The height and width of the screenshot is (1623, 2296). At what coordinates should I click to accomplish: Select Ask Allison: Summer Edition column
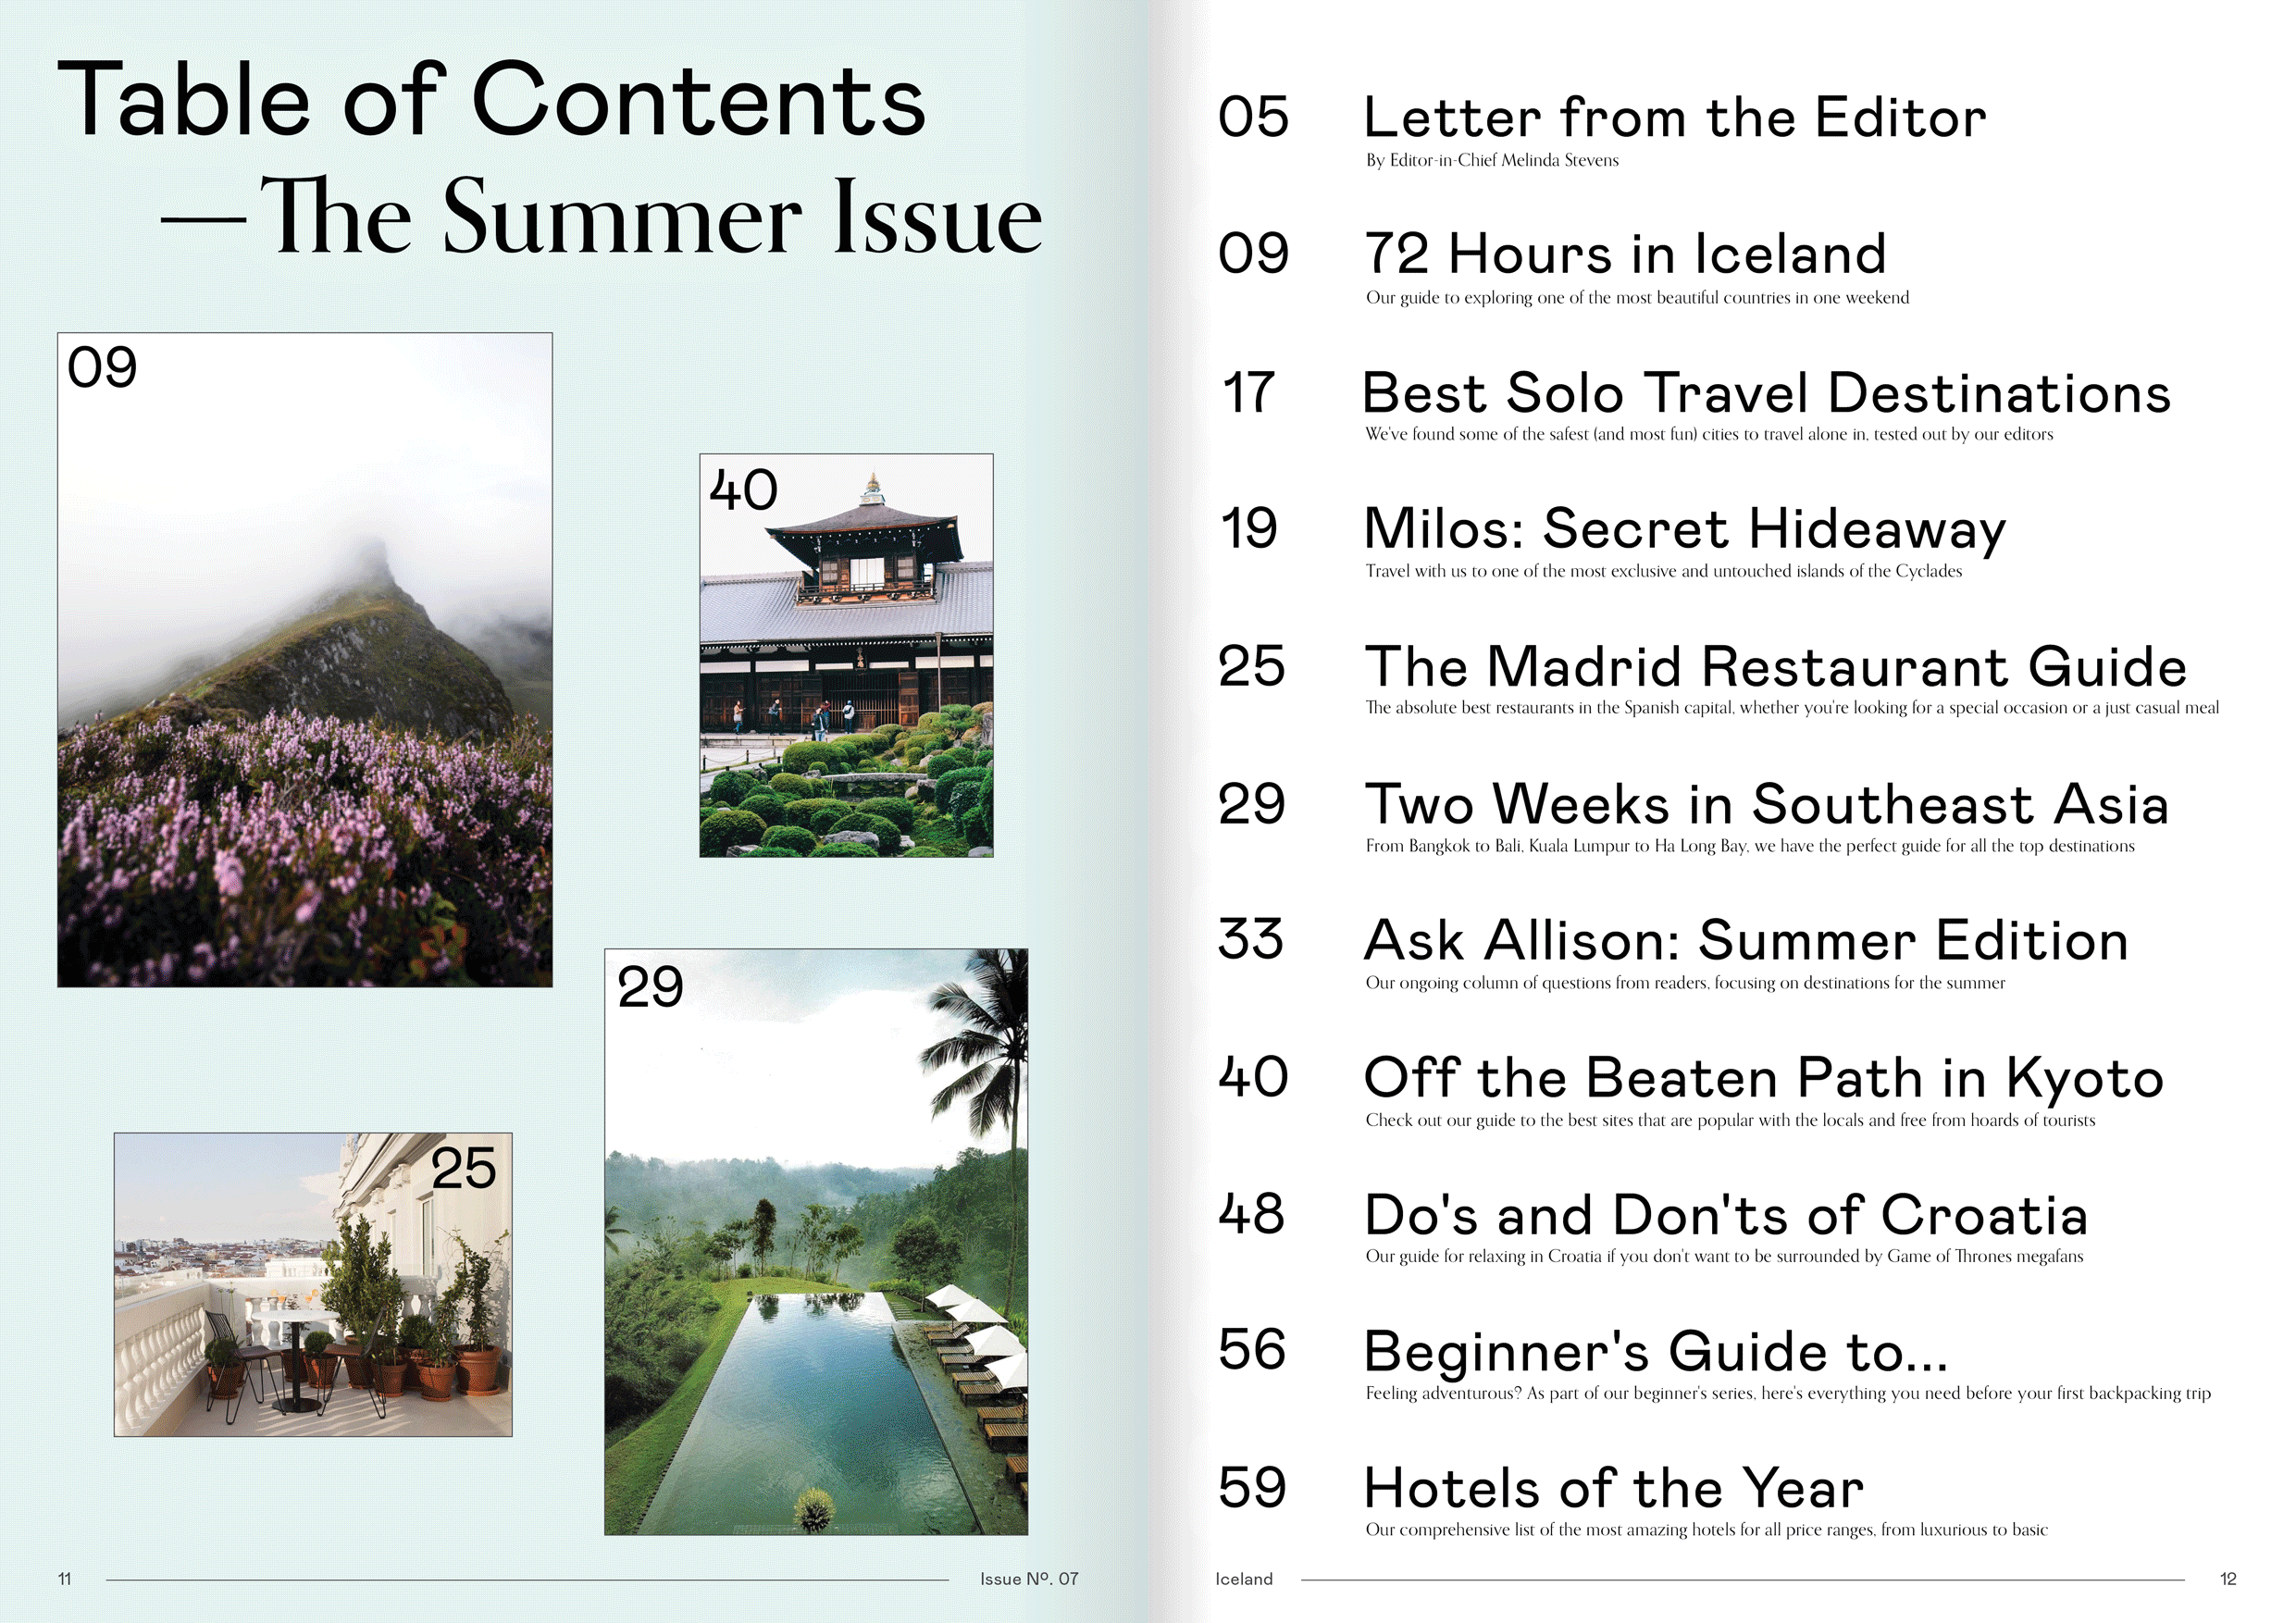1746,941
